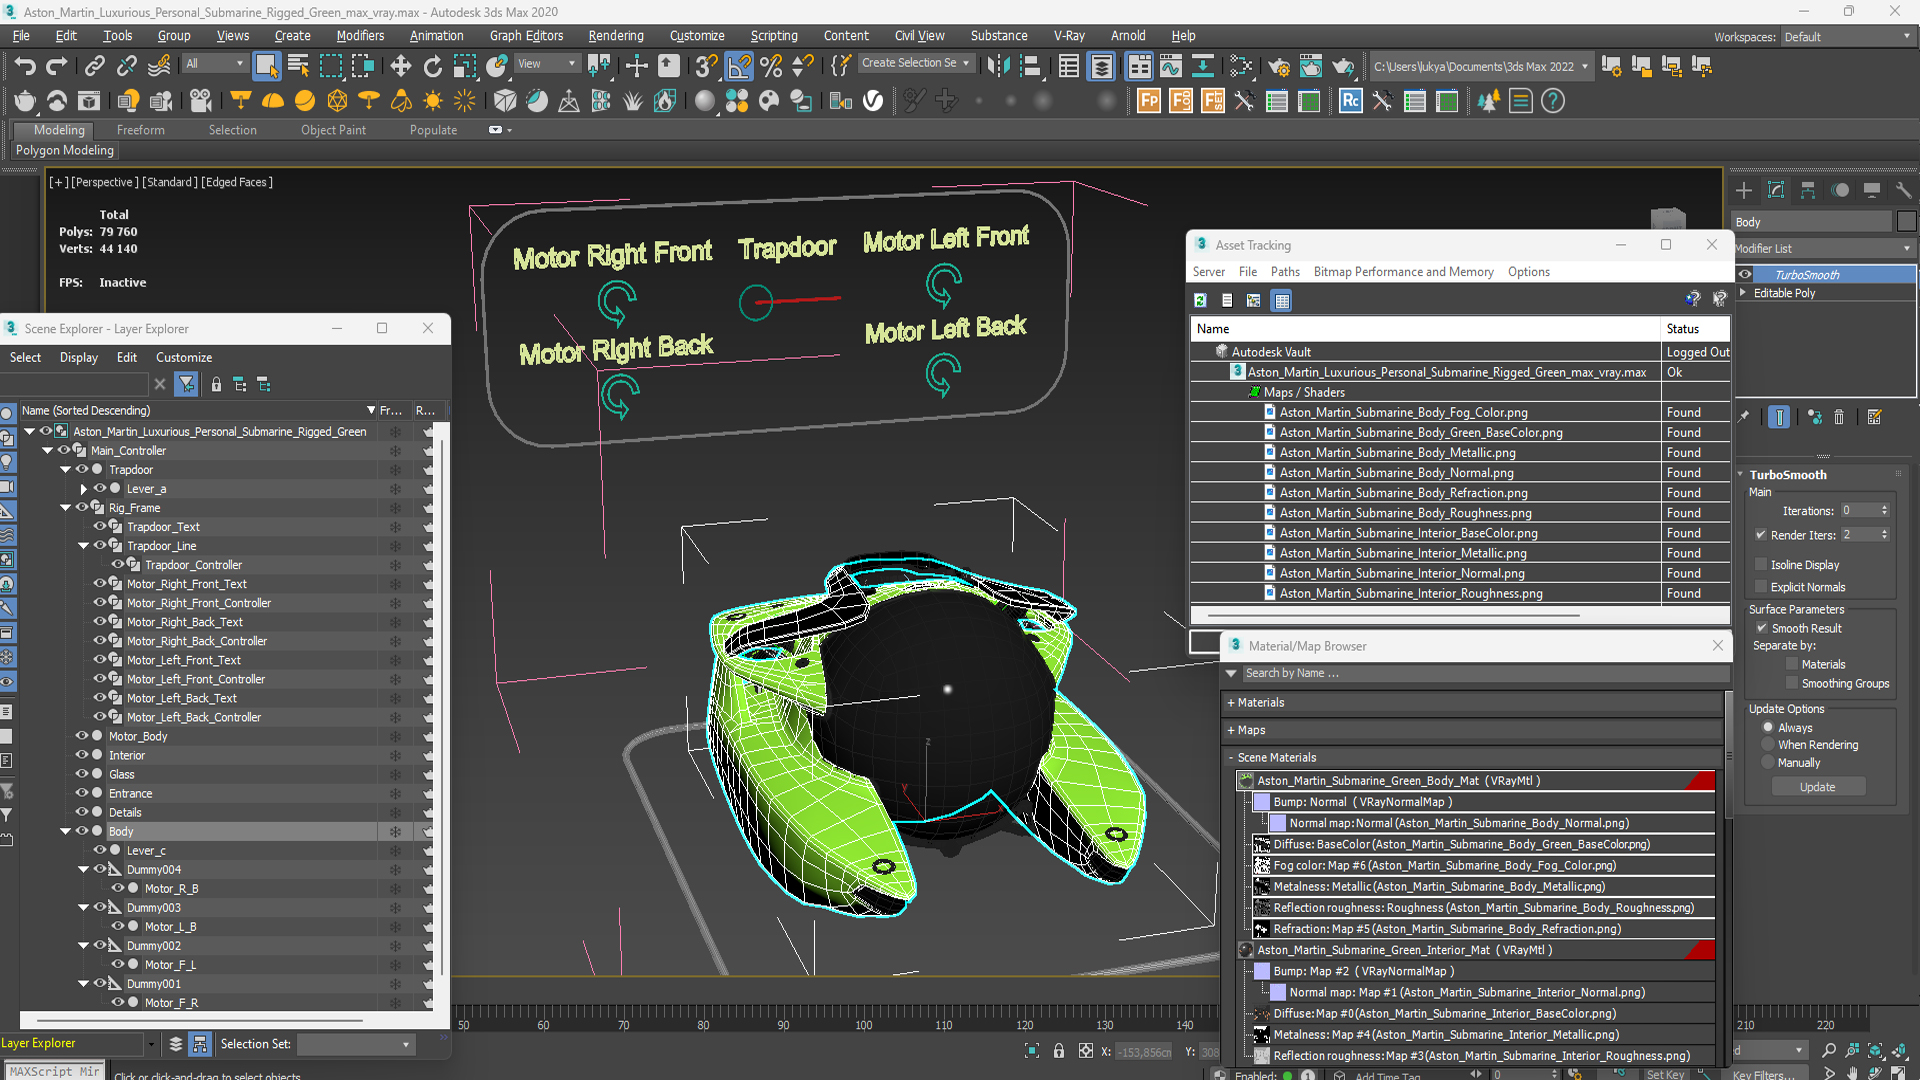This screenshot has width=1920, height=1080.
Task: Activate the Select and Rotate tool
Action: (432, 66)
